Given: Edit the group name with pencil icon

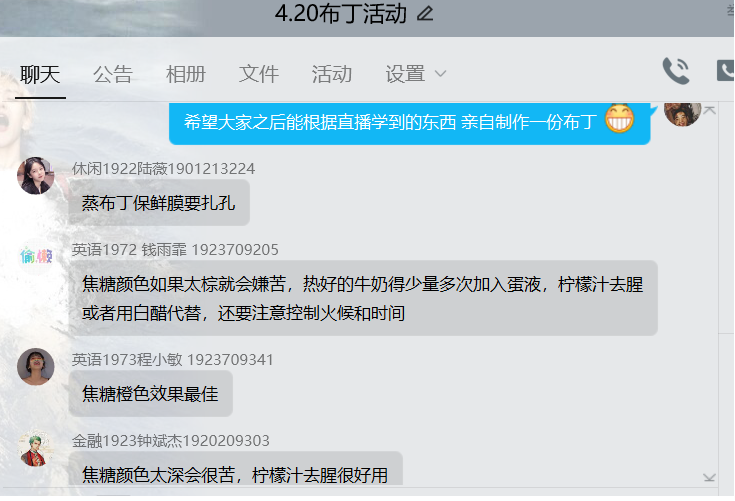Looking at the screenshot, I should pyautogui.click(x=425, y=13).
